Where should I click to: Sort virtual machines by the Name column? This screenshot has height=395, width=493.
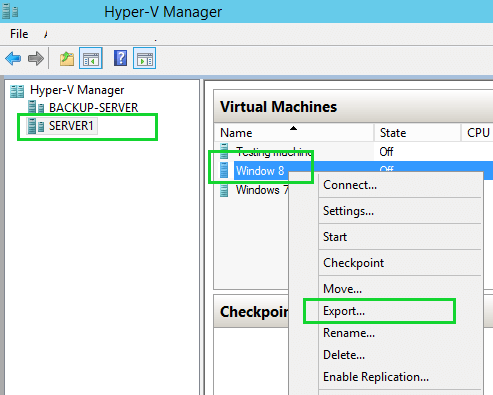(293, 133)
